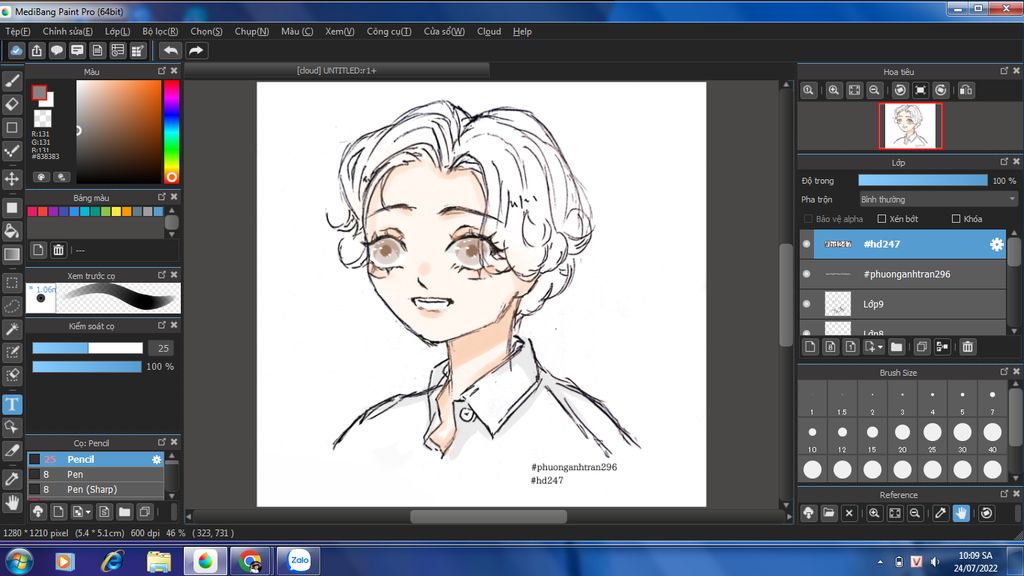Open Zalo from the taskbar
Viewport: 1024px width, 576px height.
(299, 560)
